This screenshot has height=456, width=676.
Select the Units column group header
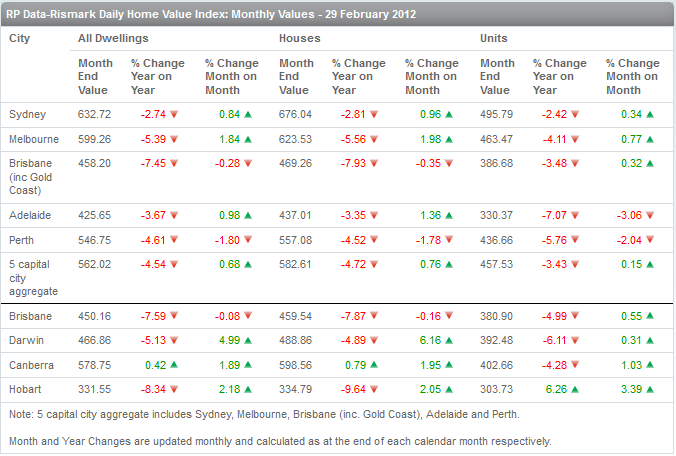[494, 38]
